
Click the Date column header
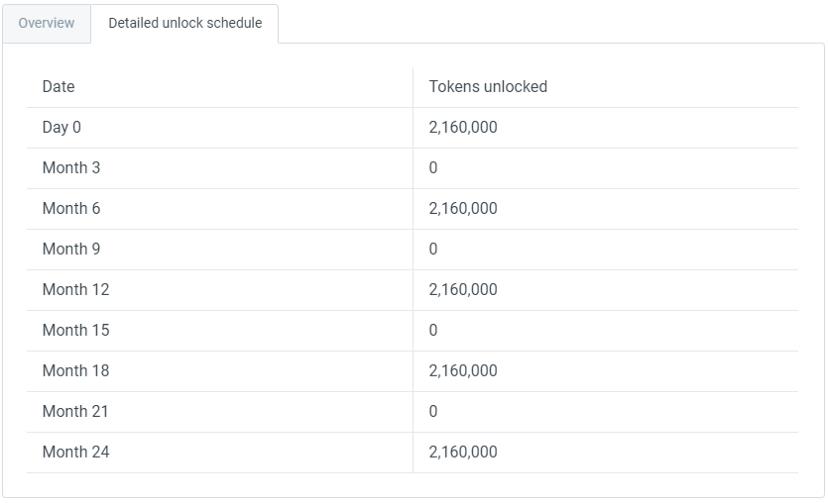point(59,87)
